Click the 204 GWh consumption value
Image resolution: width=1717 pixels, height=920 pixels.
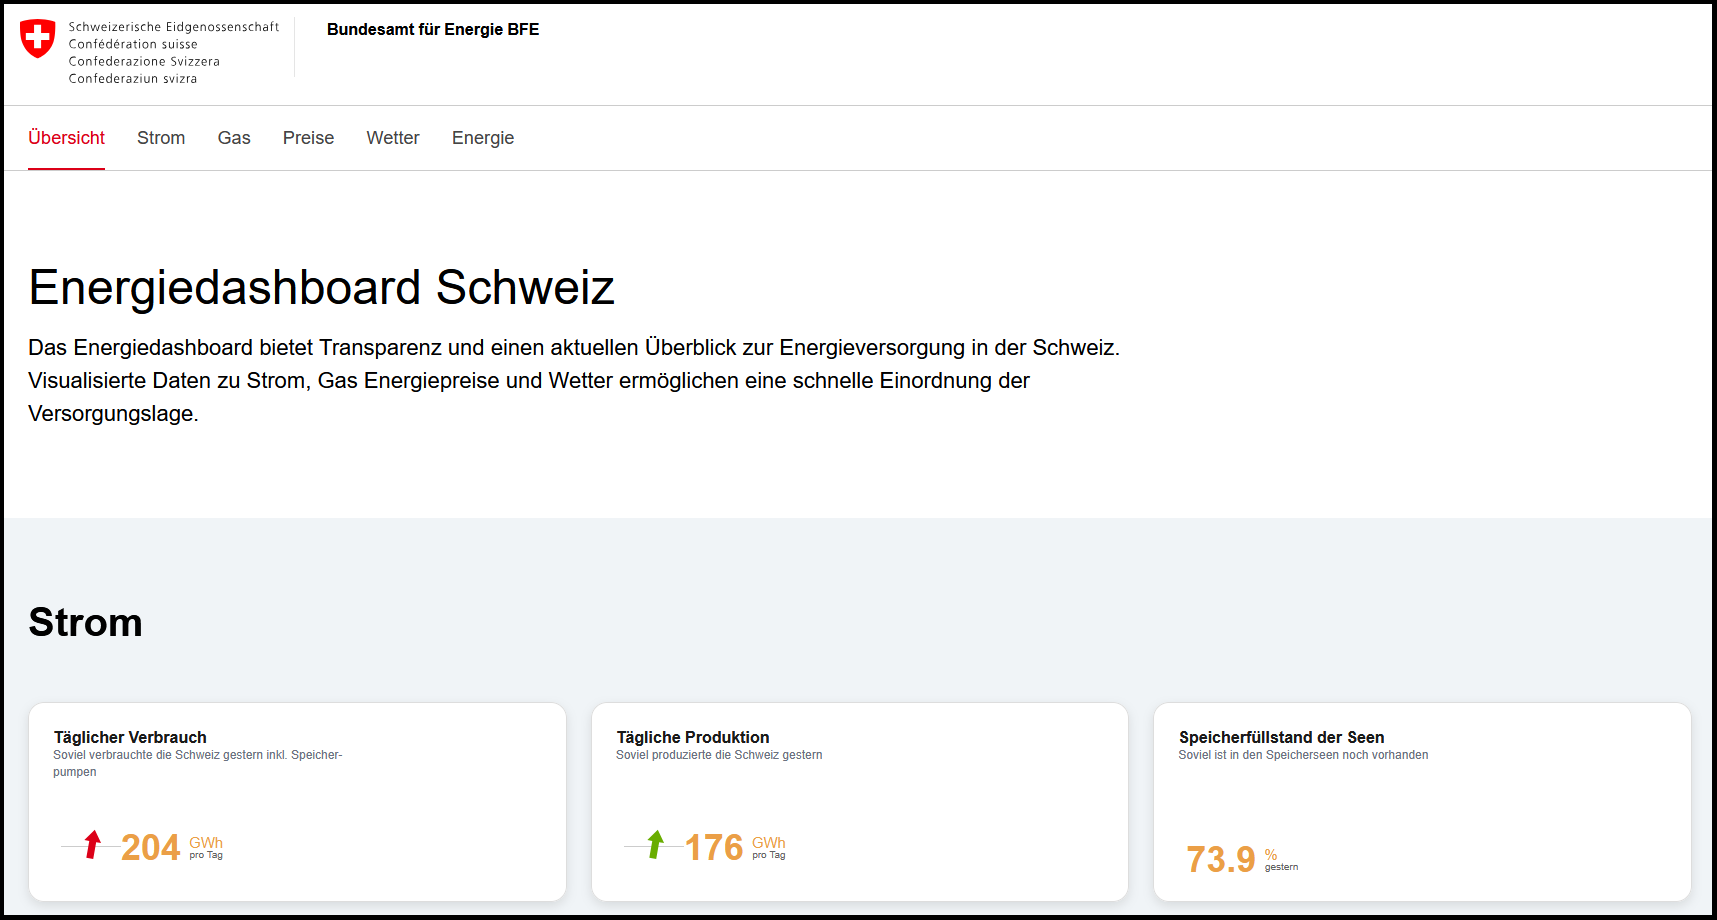(151, 848)
